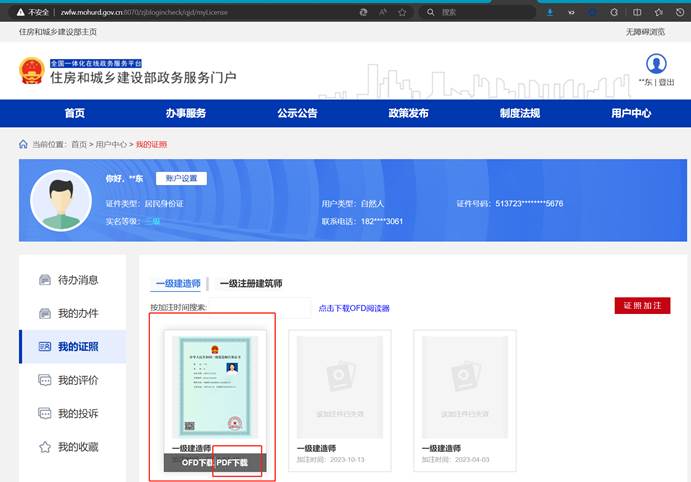
Task: Click the 我的收藏 star icon
Action: 44,447
